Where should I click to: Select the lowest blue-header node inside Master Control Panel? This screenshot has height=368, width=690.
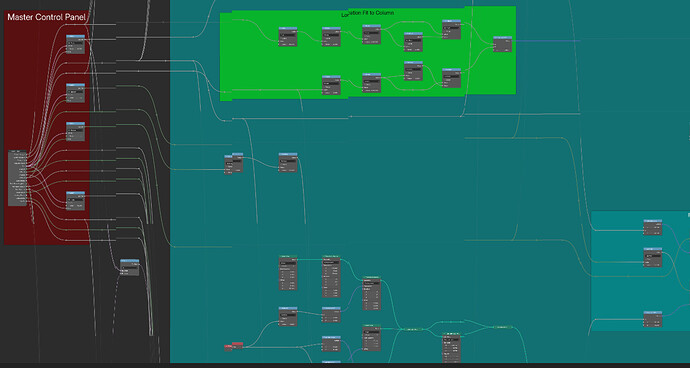point(75,200)
